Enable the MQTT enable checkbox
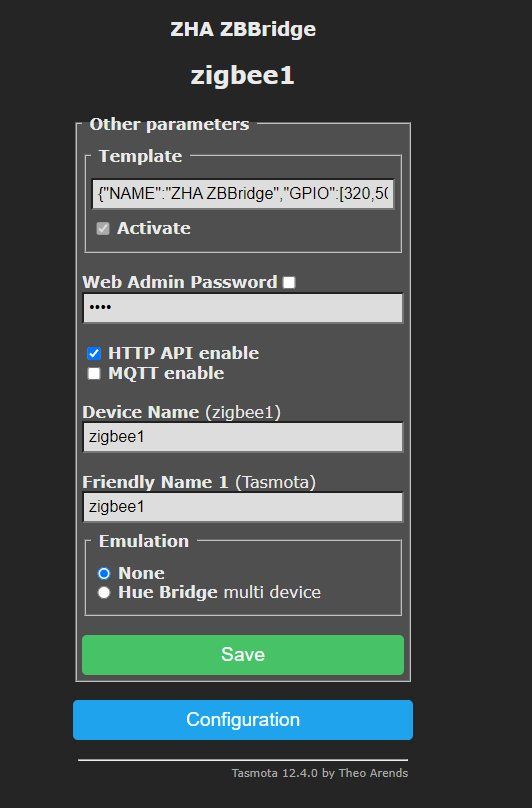This screenshot has height=808, width=532. tap(94, 374)
